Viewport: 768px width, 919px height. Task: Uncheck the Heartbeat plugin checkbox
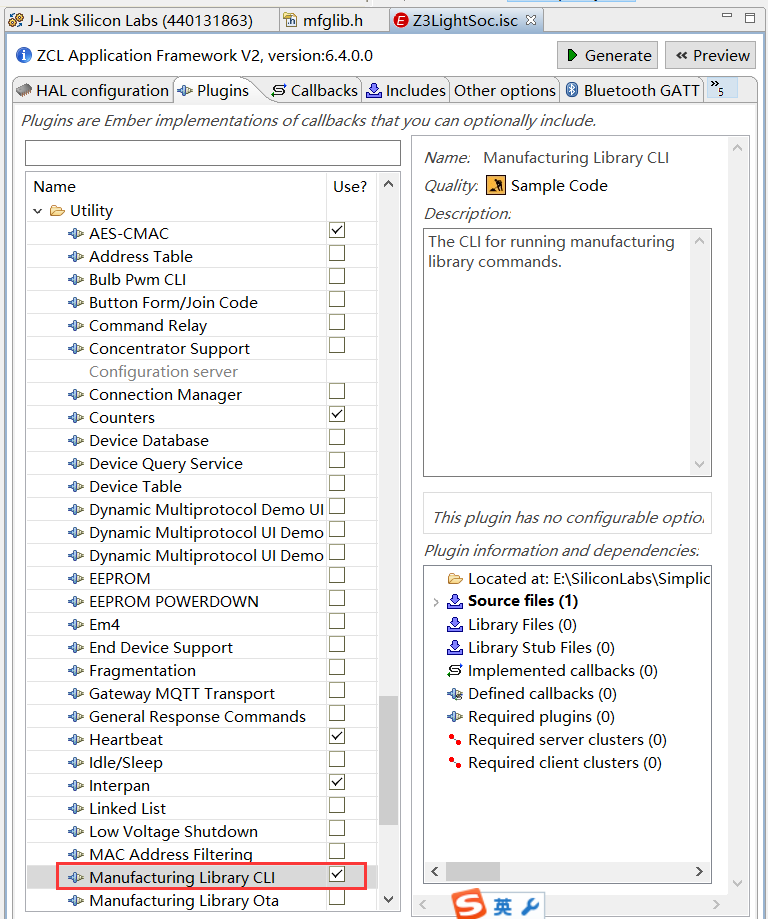(337, 736)
